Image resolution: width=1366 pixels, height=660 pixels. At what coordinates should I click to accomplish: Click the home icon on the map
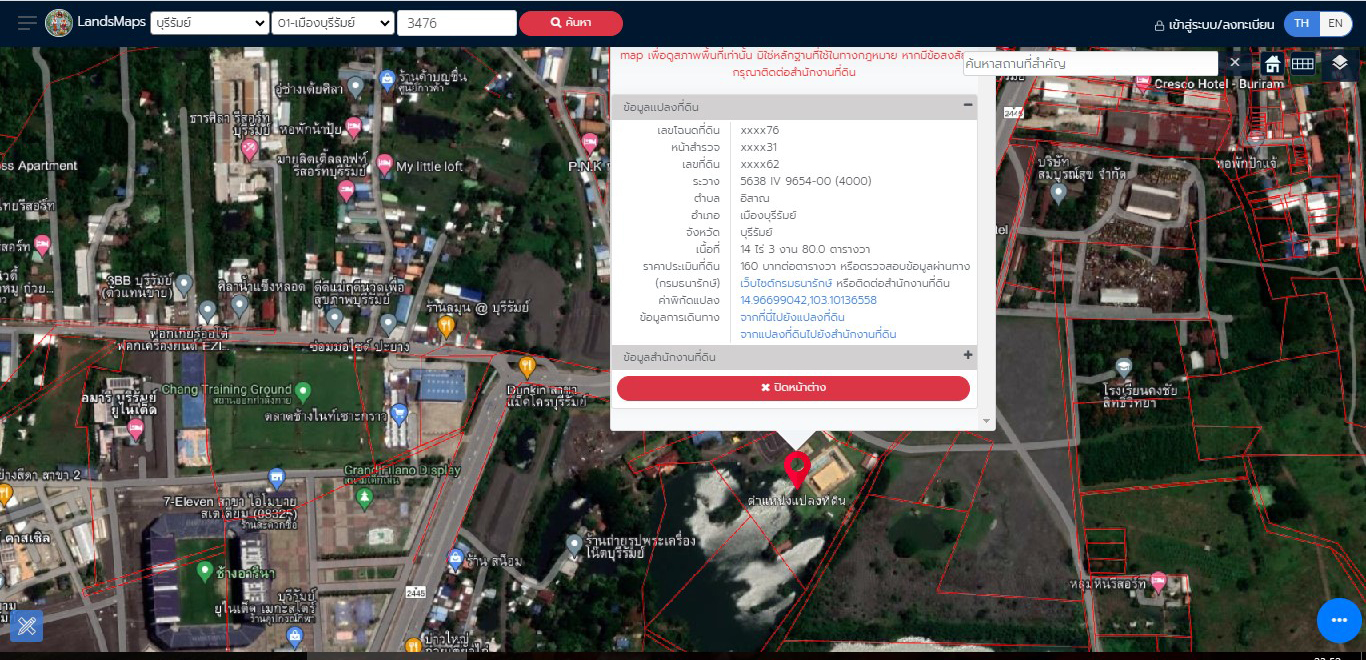(1273, 64)
